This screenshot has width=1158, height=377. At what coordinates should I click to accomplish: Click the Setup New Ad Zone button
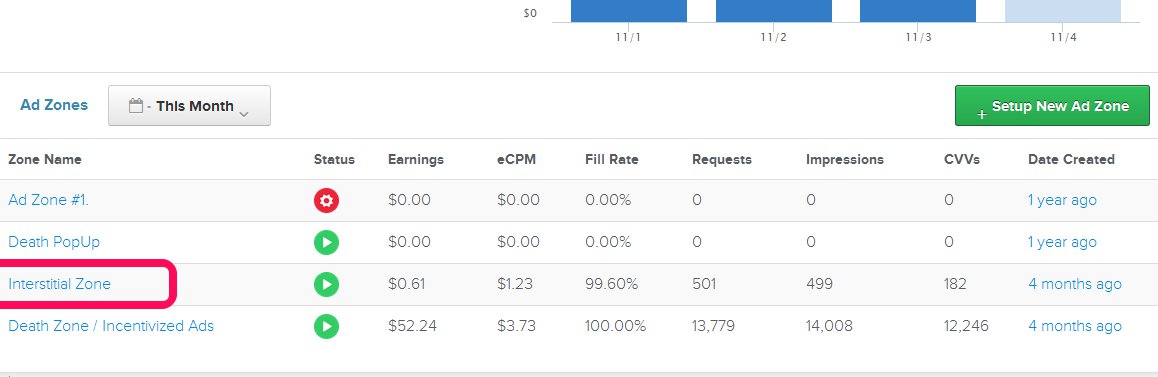coord(1052,106)
